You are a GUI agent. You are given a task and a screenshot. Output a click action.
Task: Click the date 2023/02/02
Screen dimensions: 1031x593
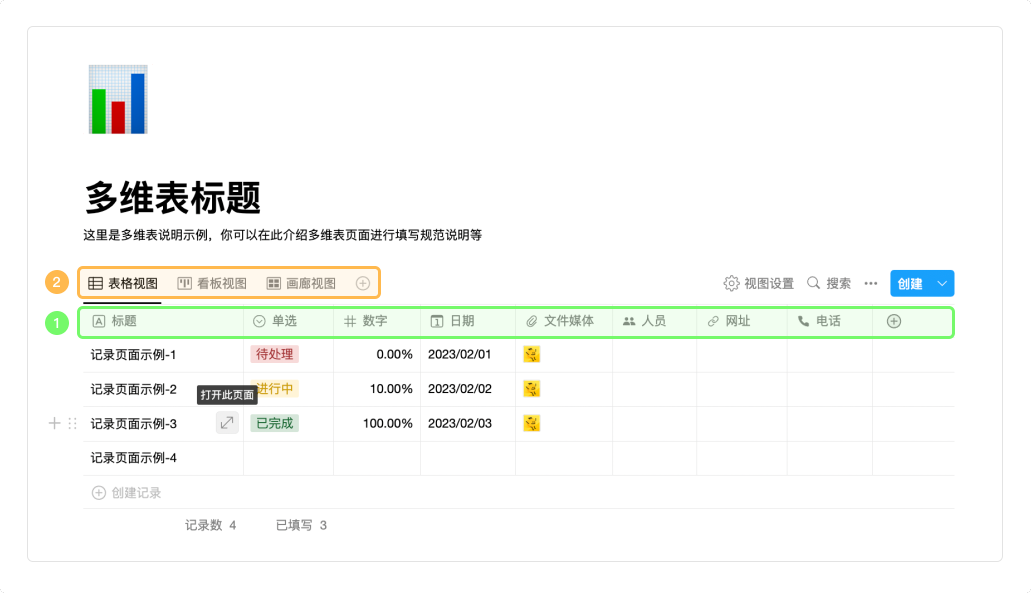pos(460,389)
